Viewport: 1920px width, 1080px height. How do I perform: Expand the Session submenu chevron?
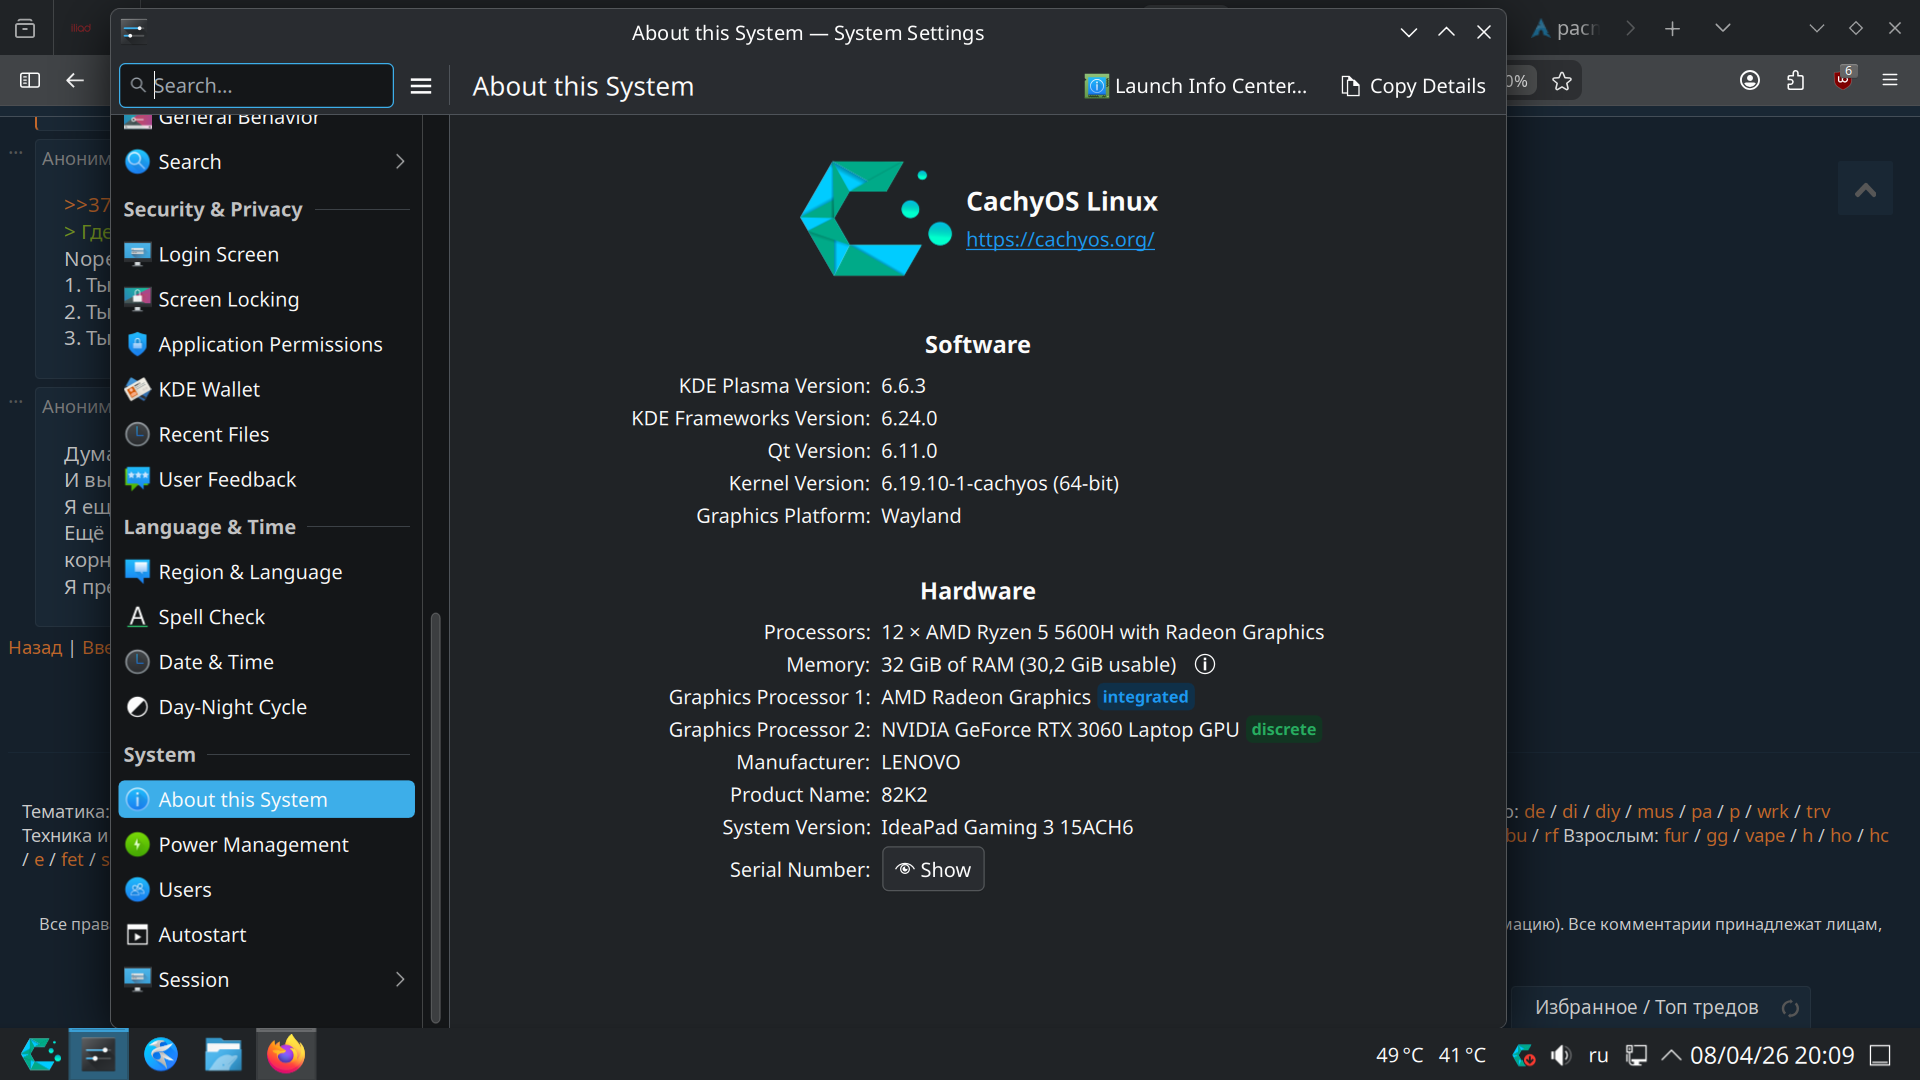click(400, 979)
